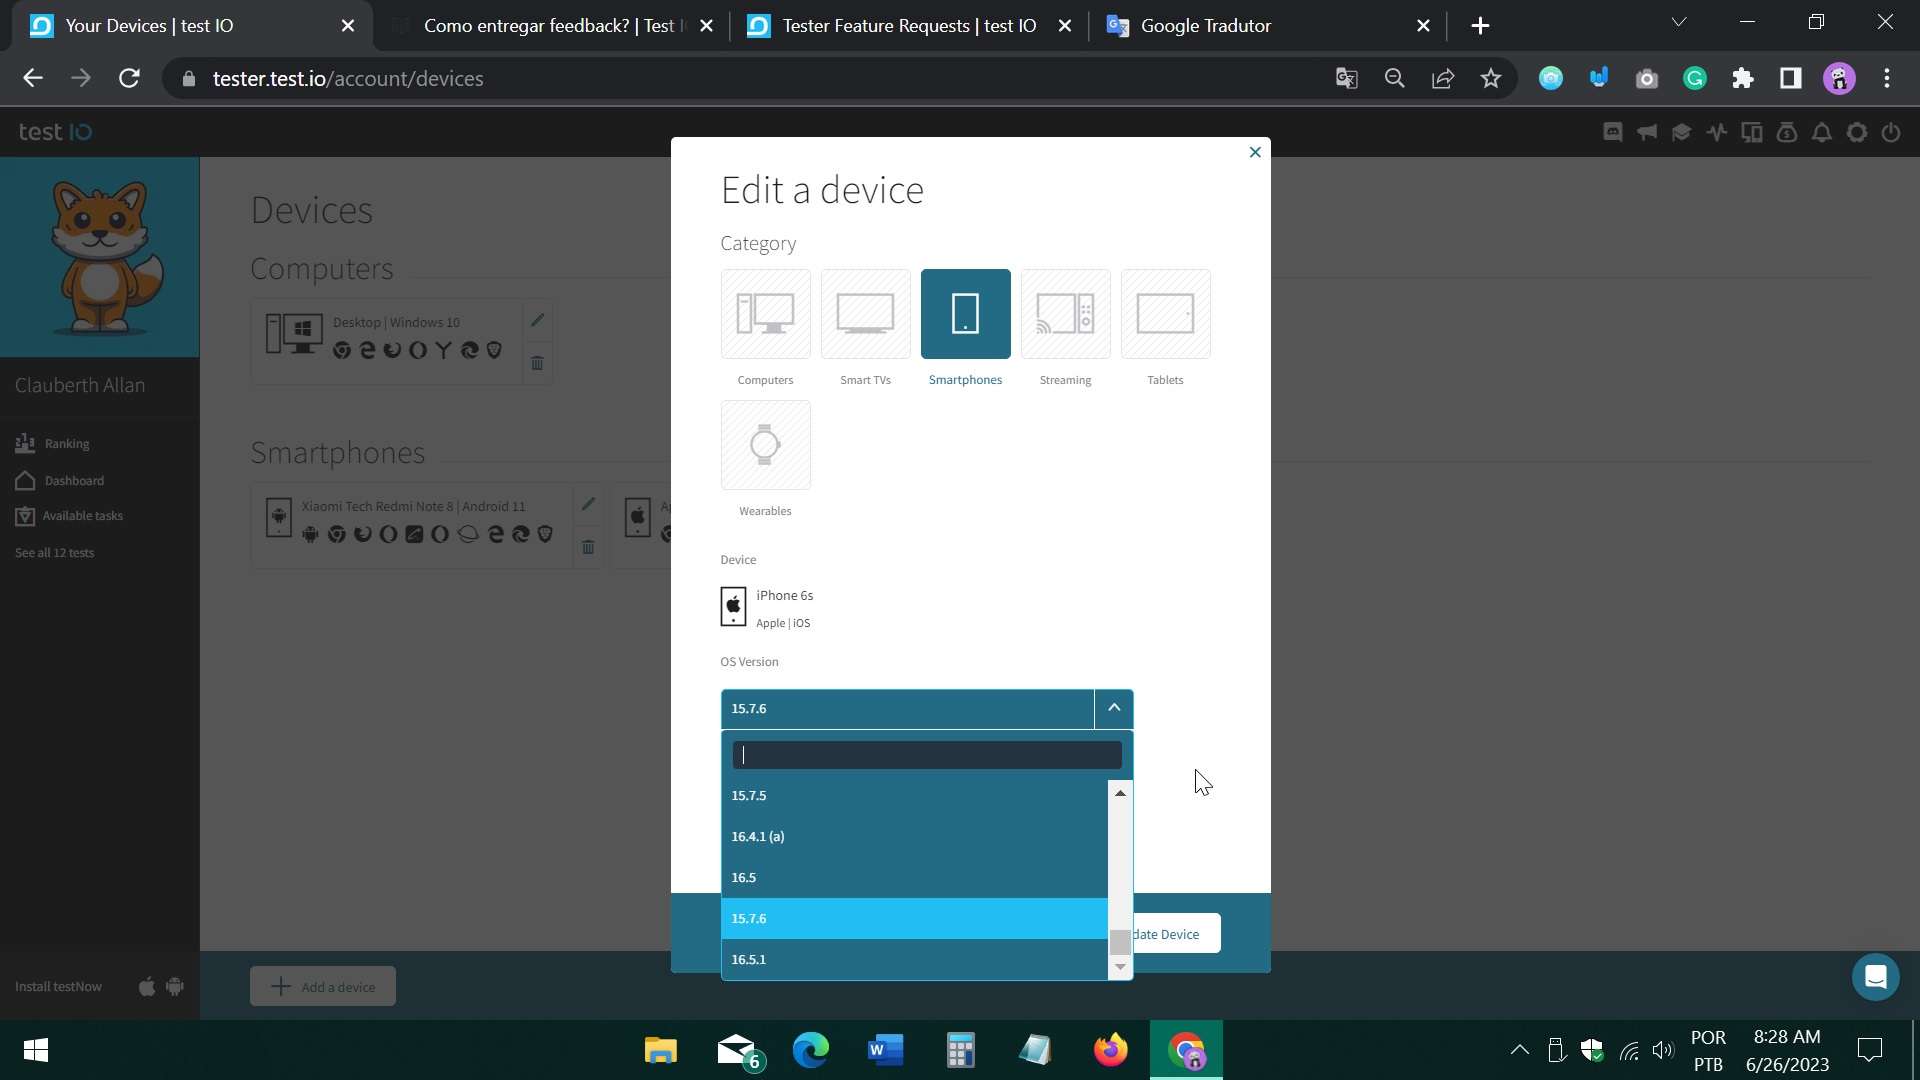Click the Add a device button
Screen dimensions: 1920x1080
click(x=322, y=986)
